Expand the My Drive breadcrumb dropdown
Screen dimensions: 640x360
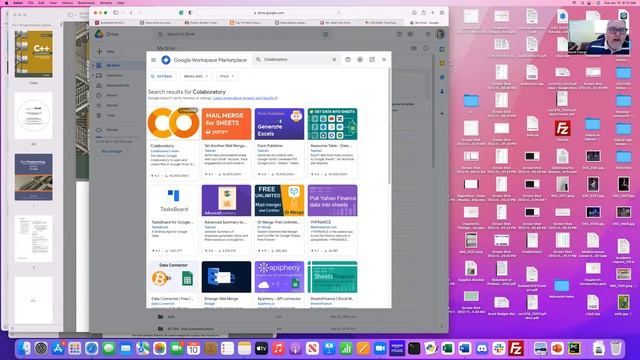[168, 48]
